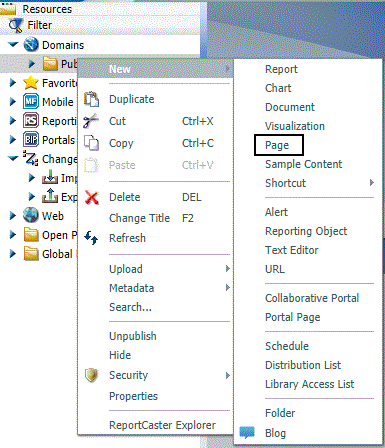Expand the Reporting Servers node

click(13, 120)
